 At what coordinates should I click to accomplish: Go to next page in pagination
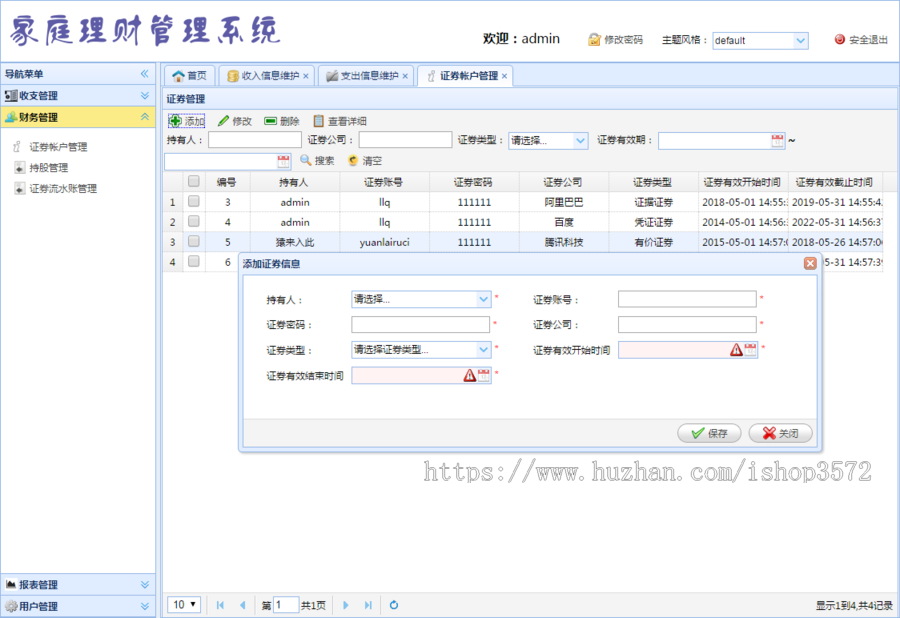[346, 605]
